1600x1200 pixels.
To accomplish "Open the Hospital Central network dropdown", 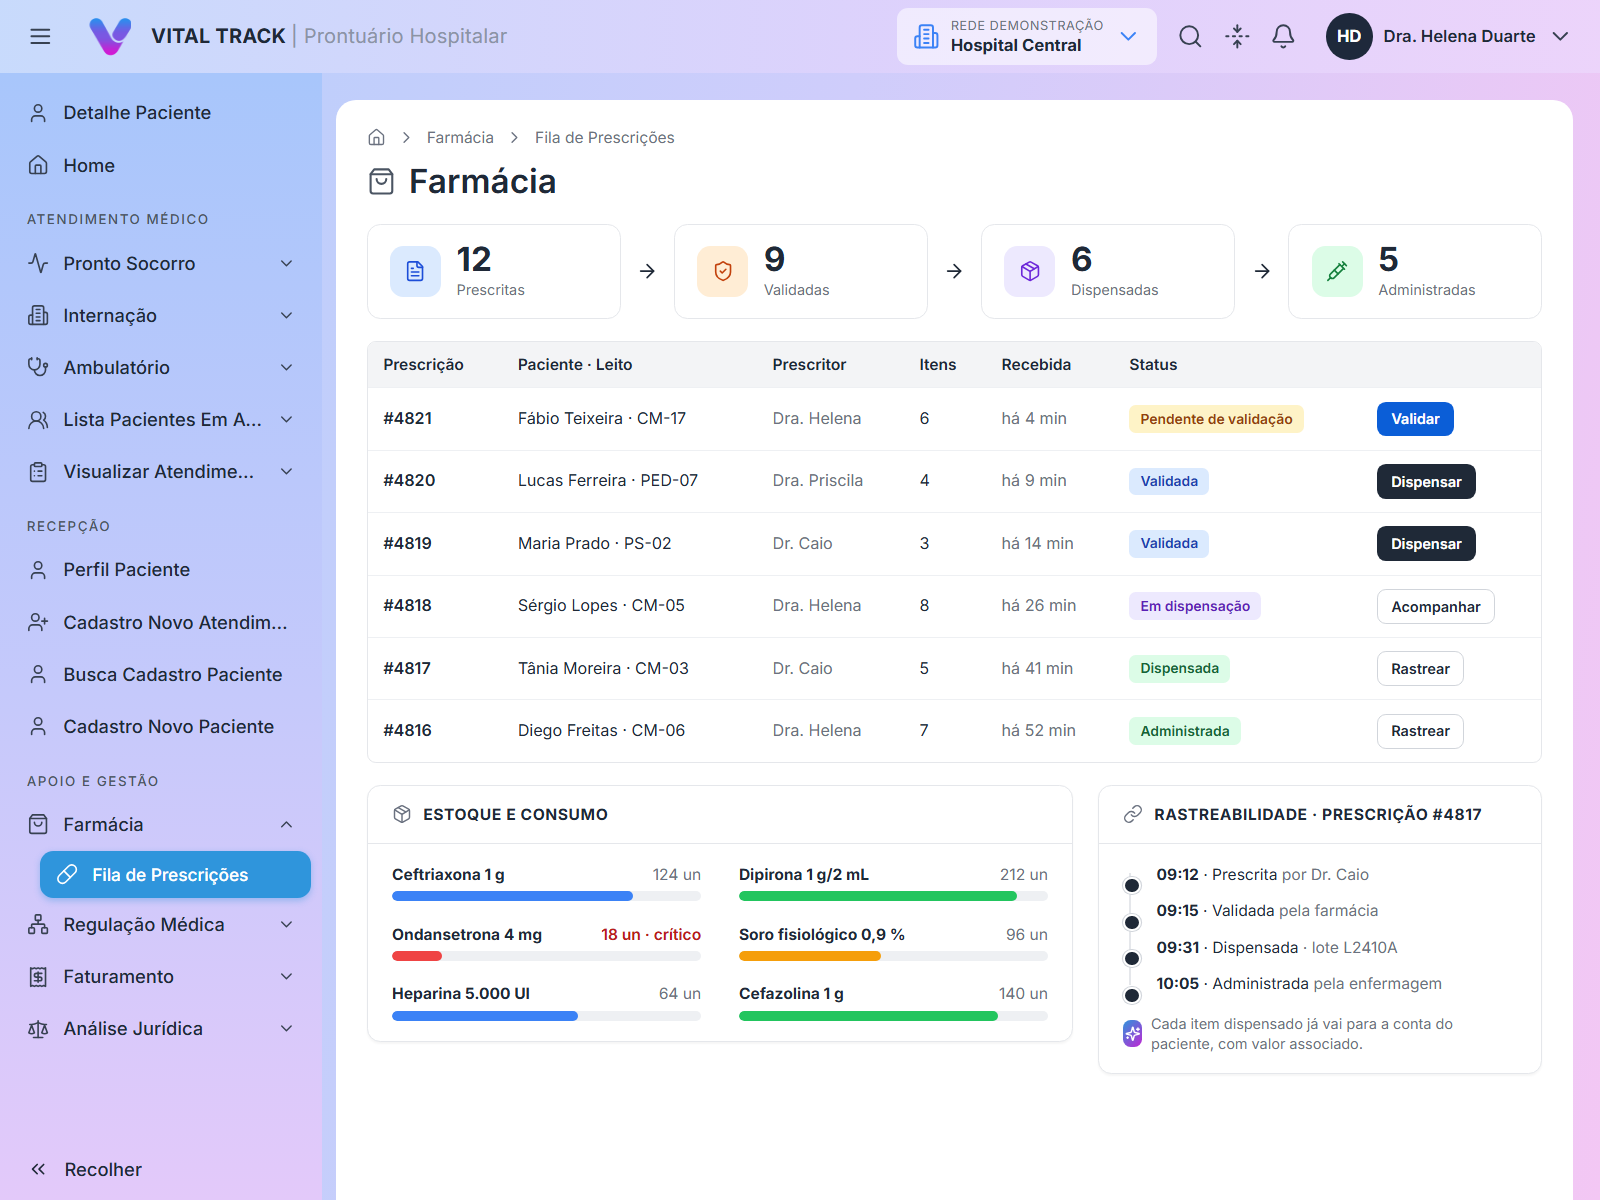I will 1027,36.
